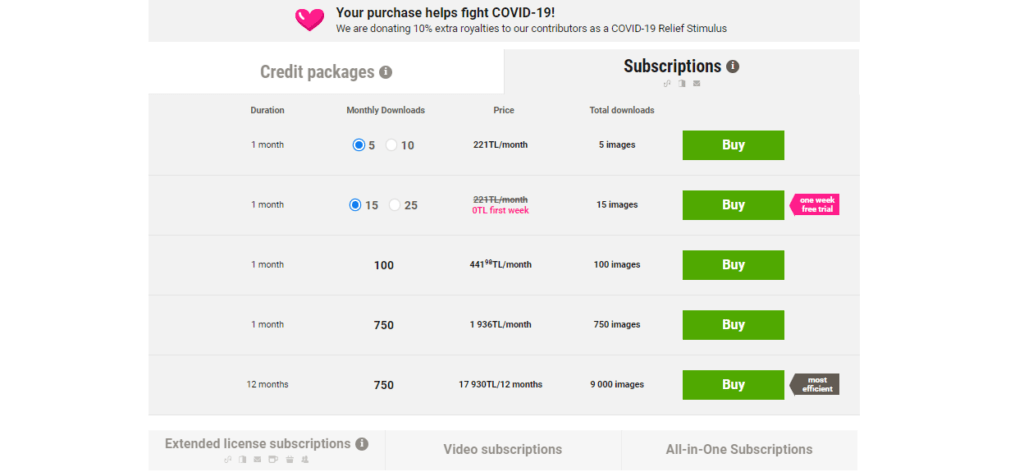Open Extended license subscriptions tab
Image resolution: width=1024 pixels, height=472 pixels.
tap(257, 444)
